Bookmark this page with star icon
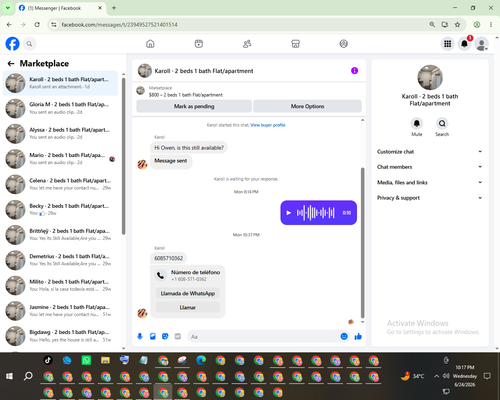Viewport: 500px width, 400px height. (457, 24)
